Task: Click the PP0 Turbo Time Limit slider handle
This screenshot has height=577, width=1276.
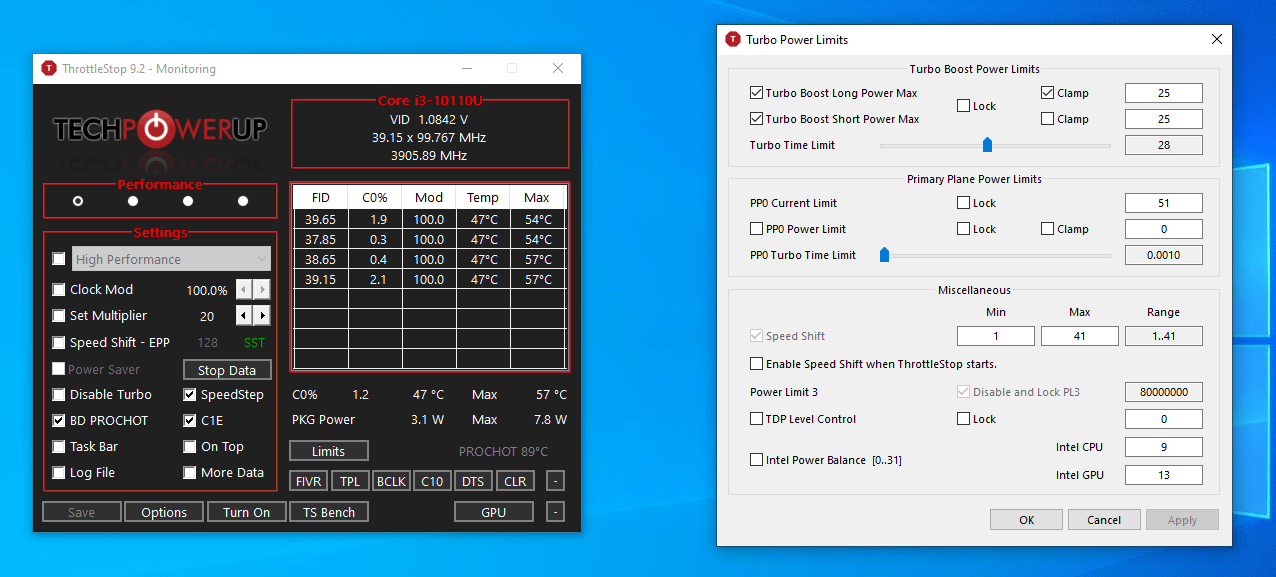Action: (x=884, y=255)
